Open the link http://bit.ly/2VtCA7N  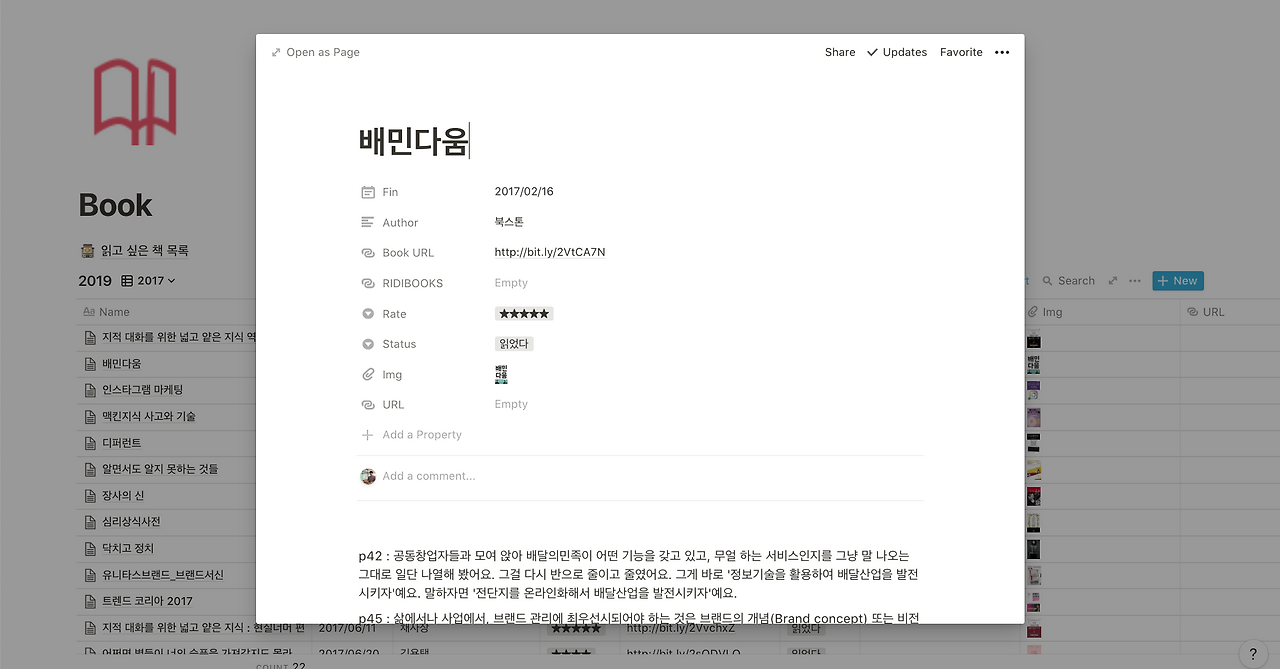pyautogui.click(x=550, y=252)
